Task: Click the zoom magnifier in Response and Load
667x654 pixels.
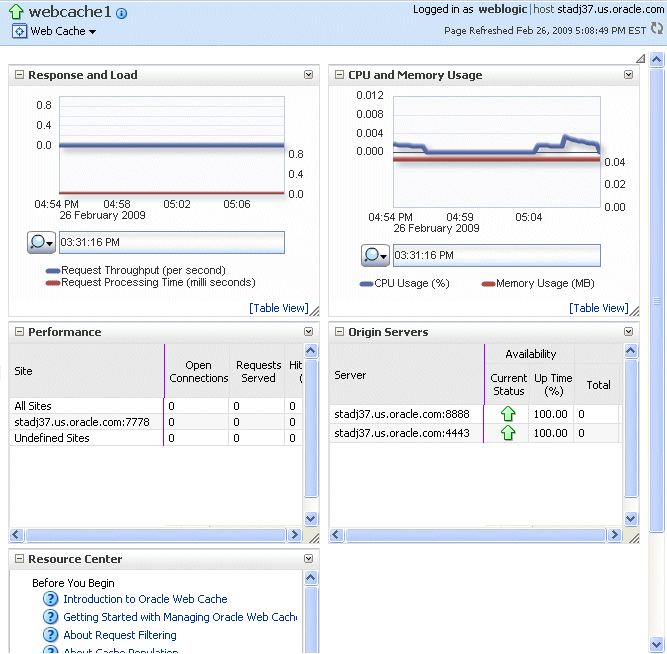Action: tap(41, 243)
